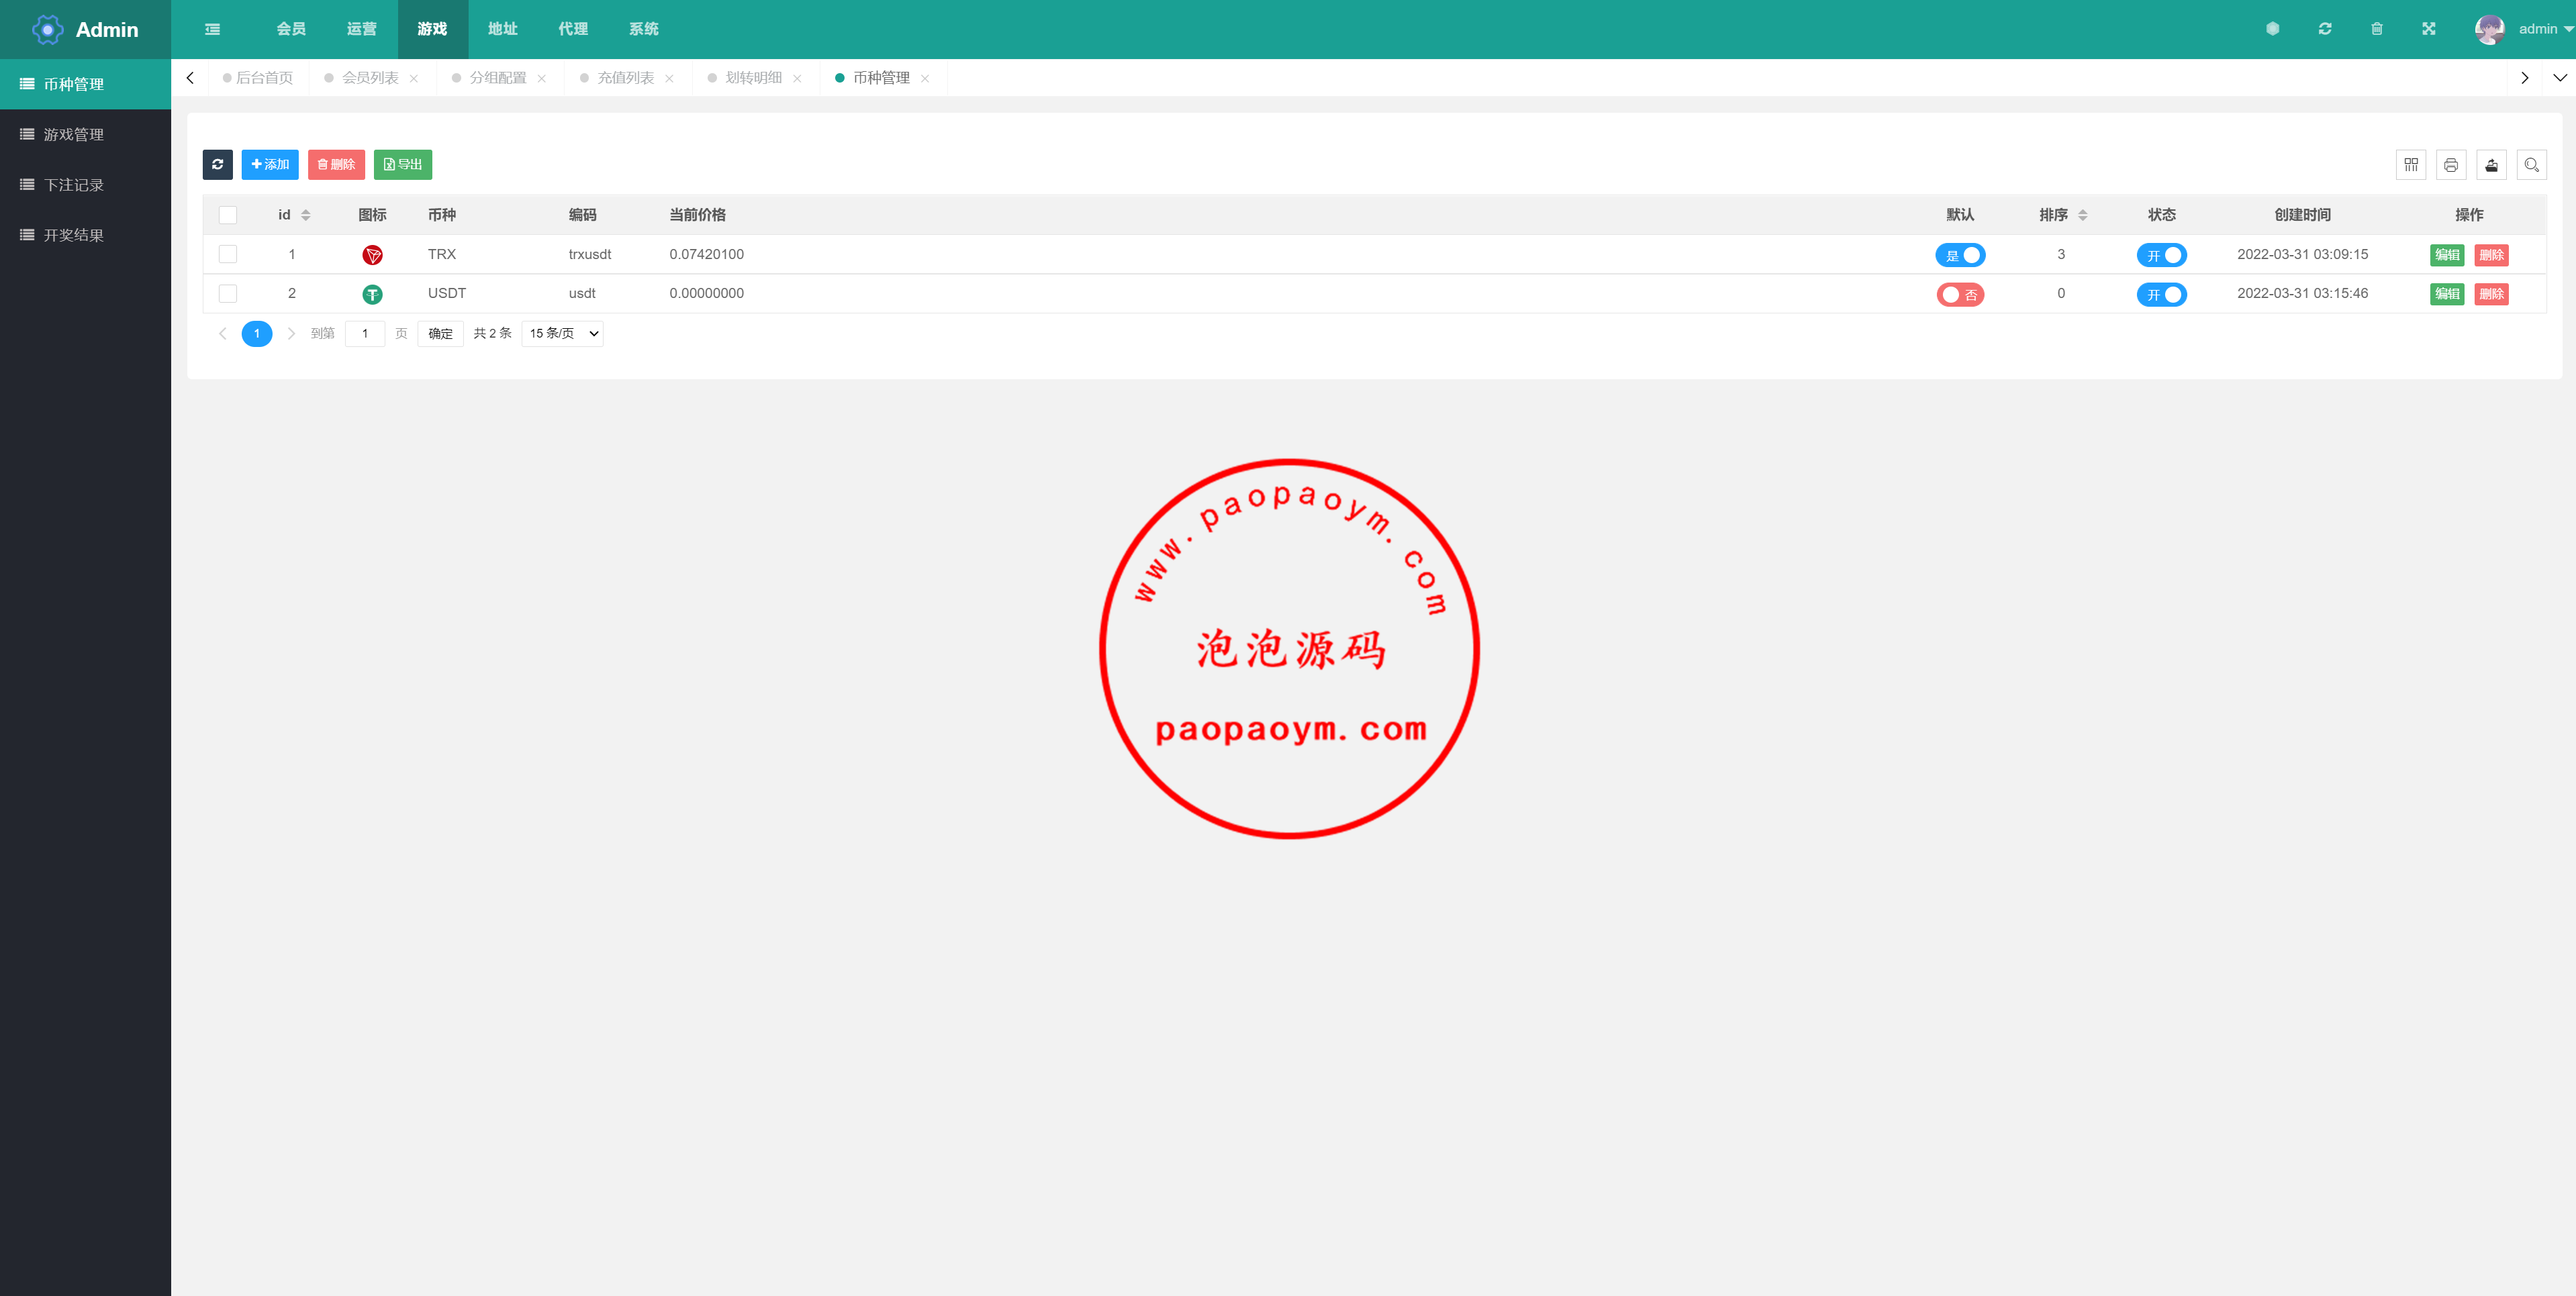Open the 15 条/页 page size dropdown
Screen dimensions: 2576x1296
click(562, 334)
